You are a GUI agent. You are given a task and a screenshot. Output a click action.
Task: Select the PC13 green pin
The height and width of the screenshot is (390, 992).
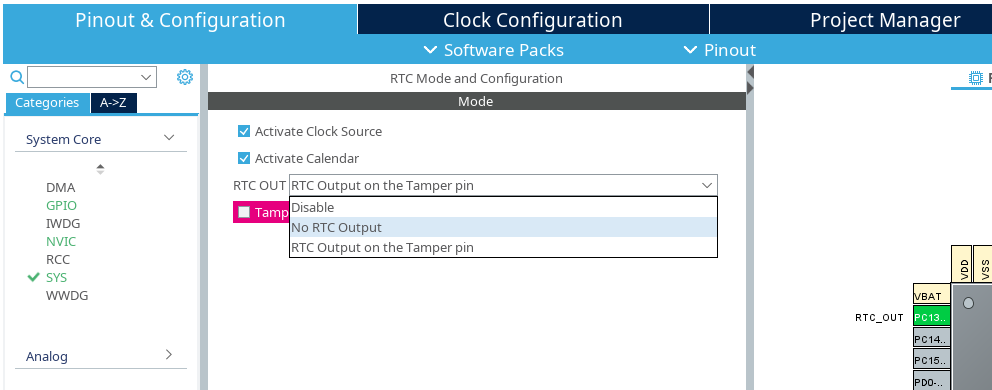[932, 317]
